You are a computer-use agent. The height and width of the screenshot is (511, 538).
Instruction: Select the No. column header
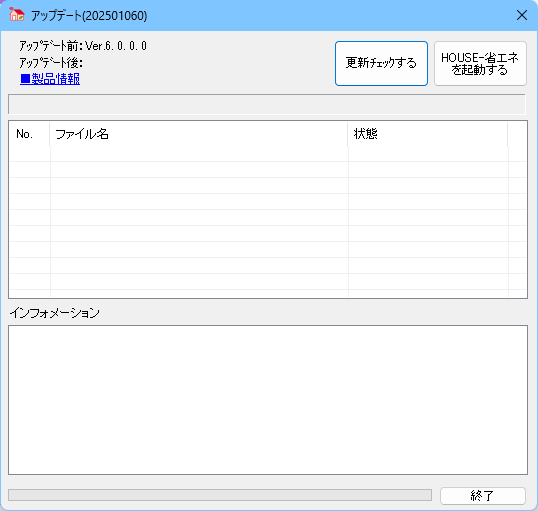point(30,134)
